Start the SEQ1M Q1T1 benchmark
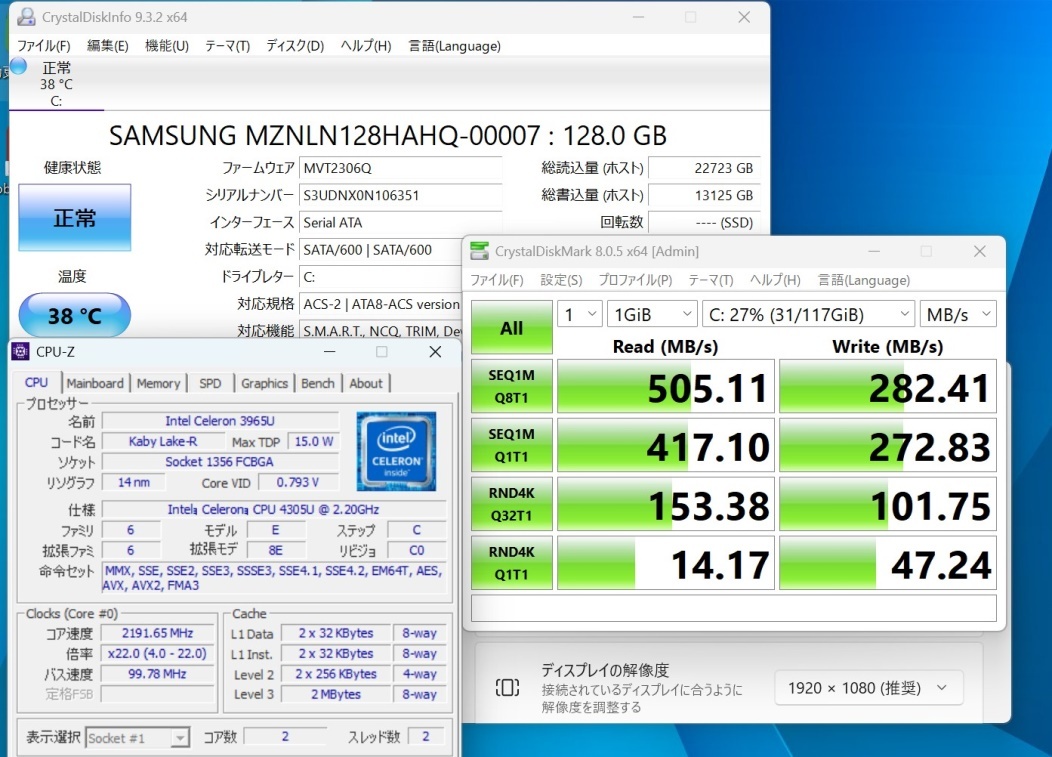The image size is (1052, 757). 511,445
